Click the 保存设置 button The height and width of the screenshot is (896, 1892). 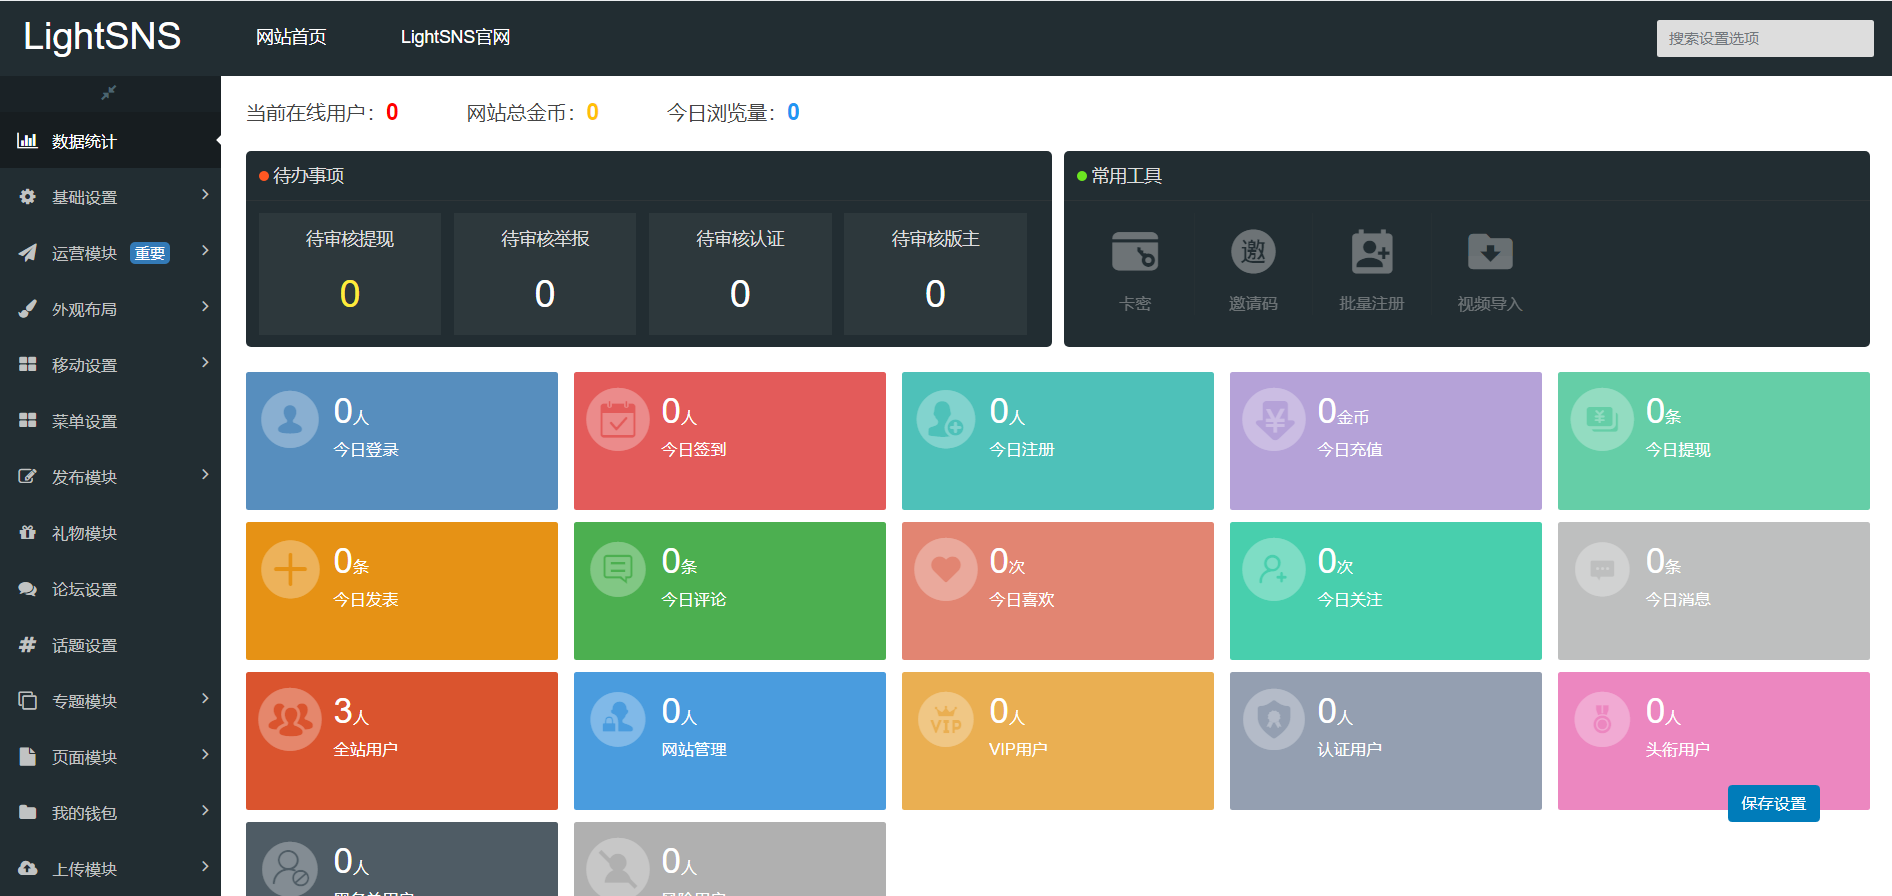point(1773,803)
